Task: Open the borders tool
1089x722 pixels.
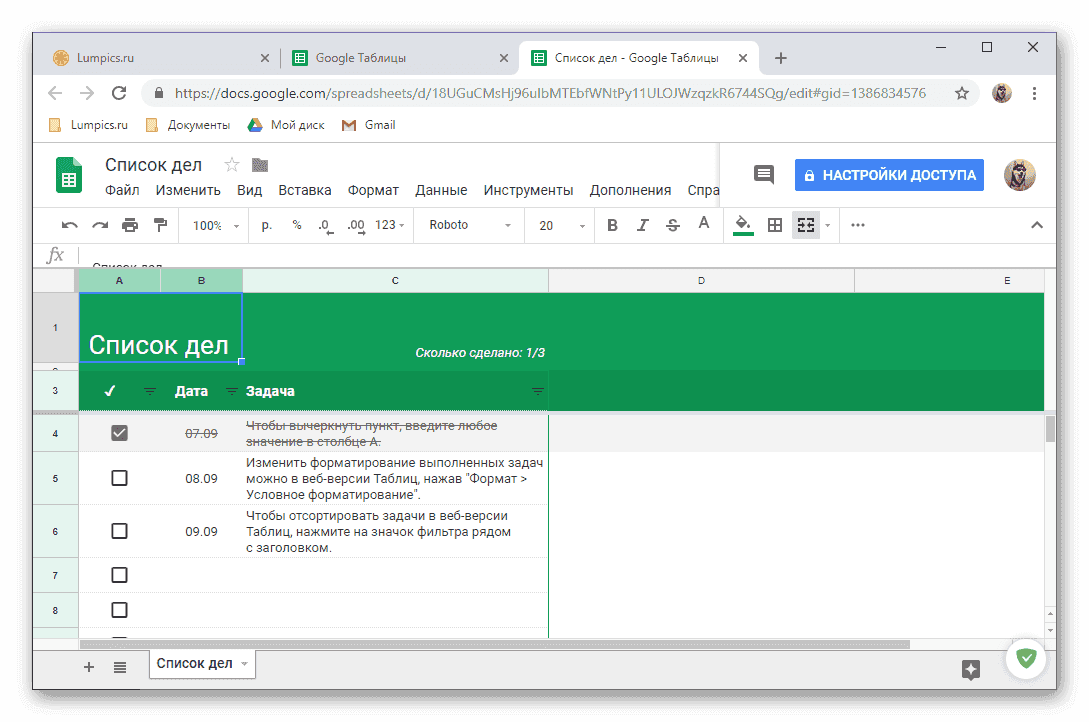Action: [x=774, y=225]
